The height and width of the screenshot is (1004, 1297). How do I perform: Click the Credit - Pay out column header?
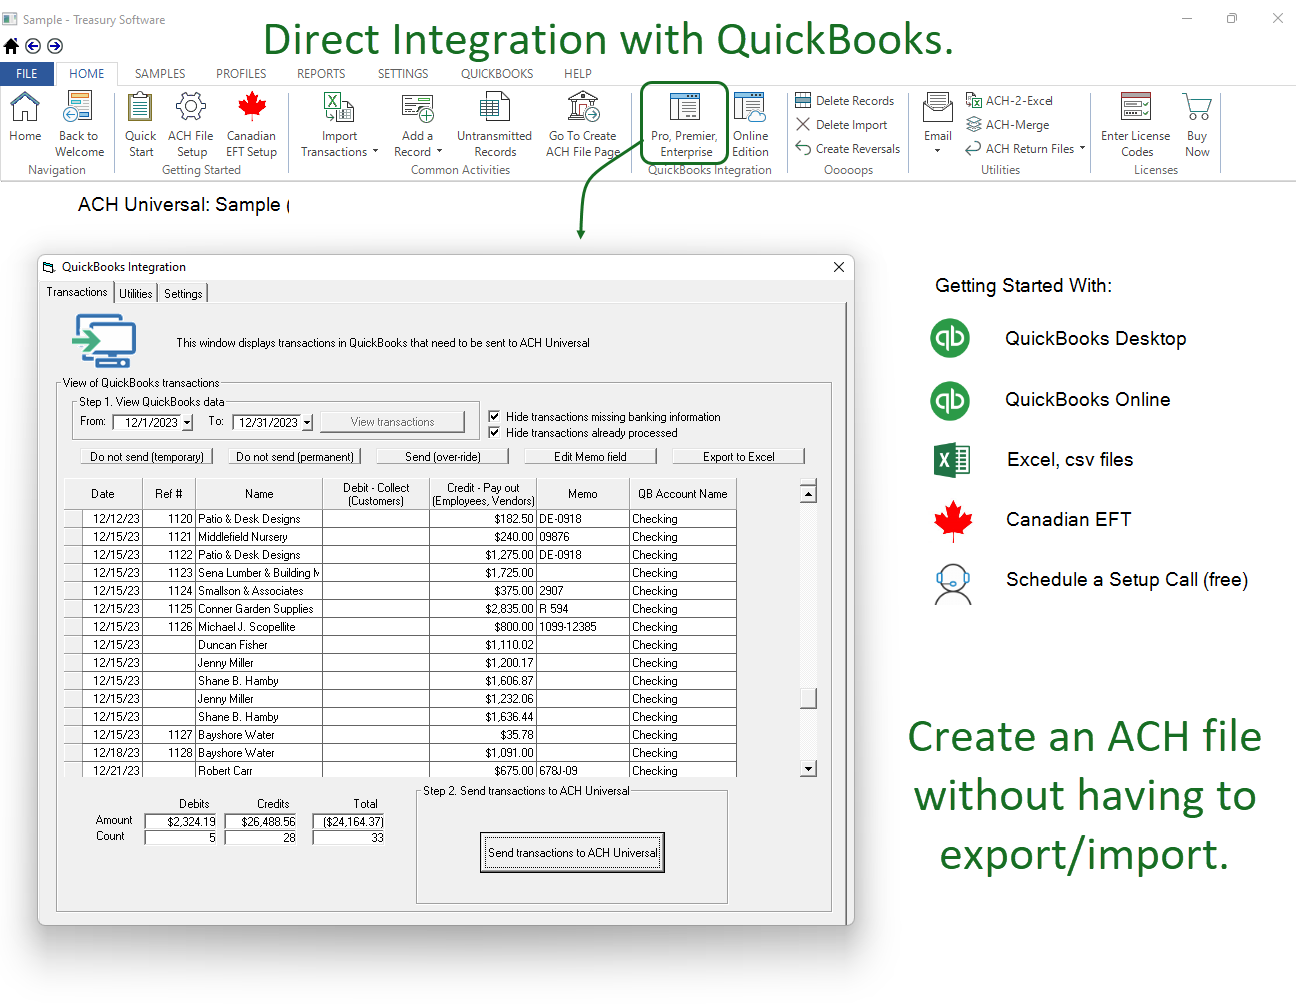pyautogui.click(x=483, y=494)
